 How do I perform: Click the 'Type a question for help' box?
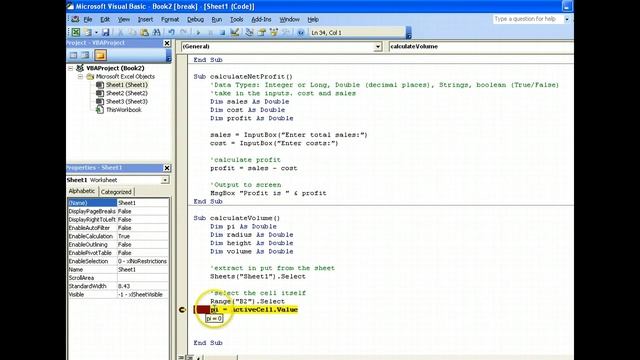(x=528, y=19)
